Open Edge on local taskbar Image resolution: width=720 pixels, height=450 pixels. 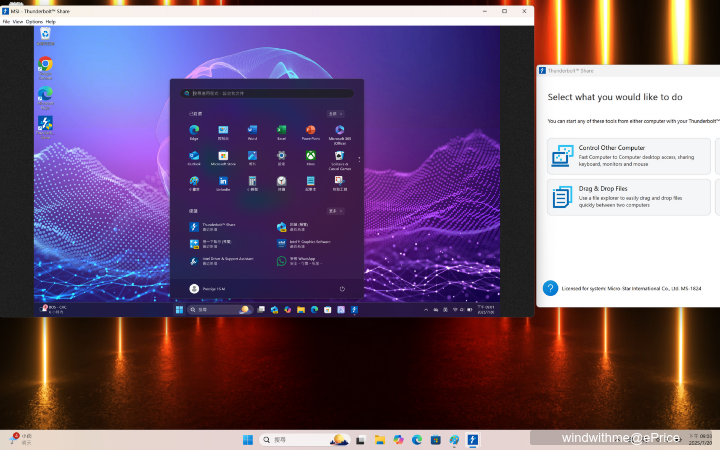[x=417, y=439]
